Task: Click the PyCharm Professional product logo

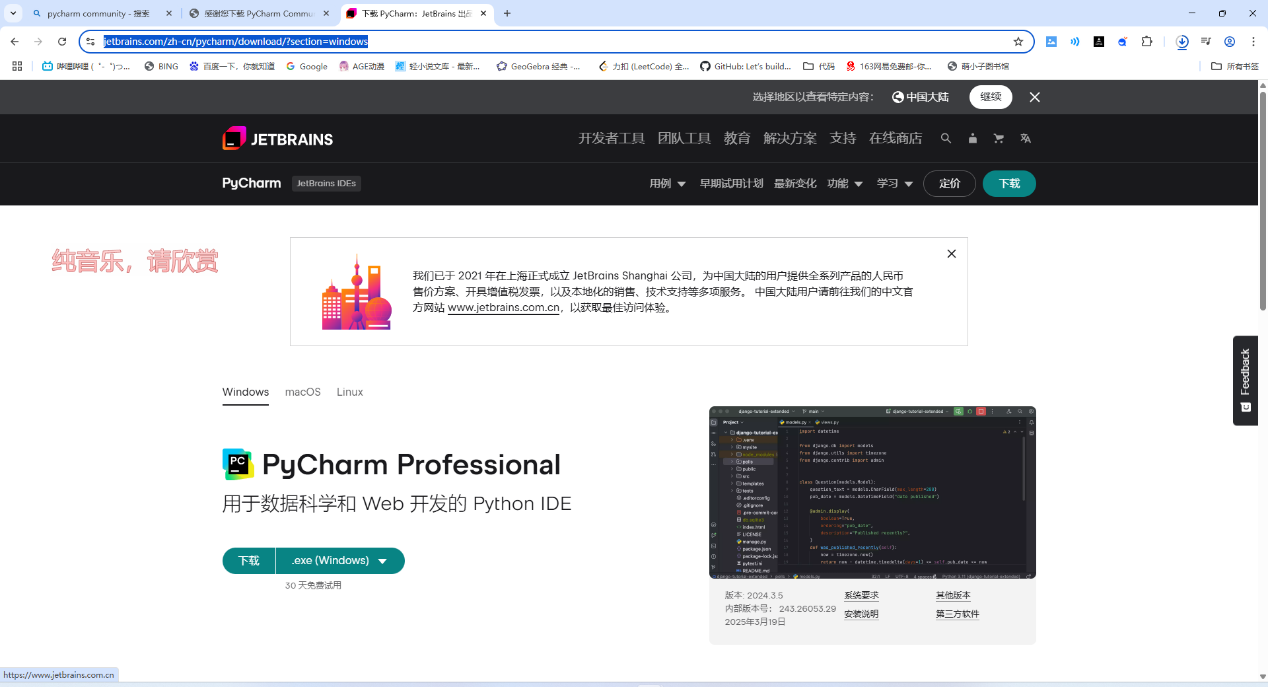Action: click(x=238, y=464)
